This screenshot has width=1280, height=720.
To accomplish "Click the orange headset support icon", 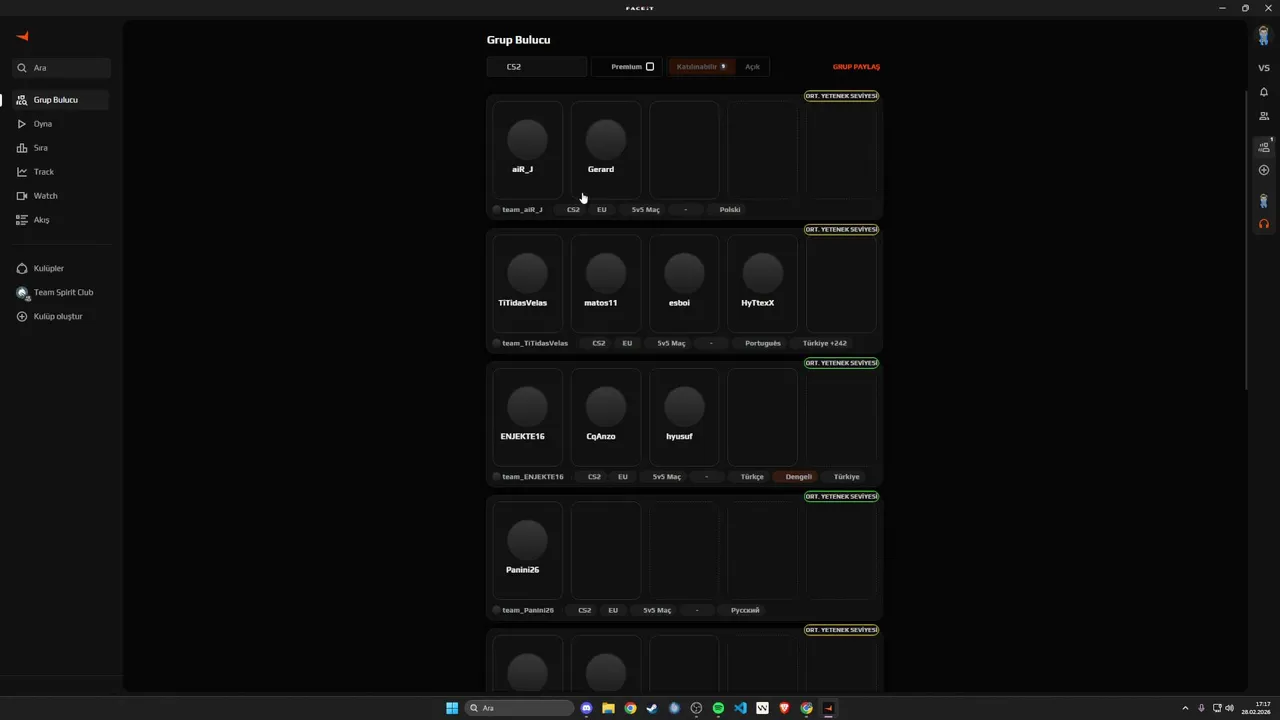I will point(1264,224).
